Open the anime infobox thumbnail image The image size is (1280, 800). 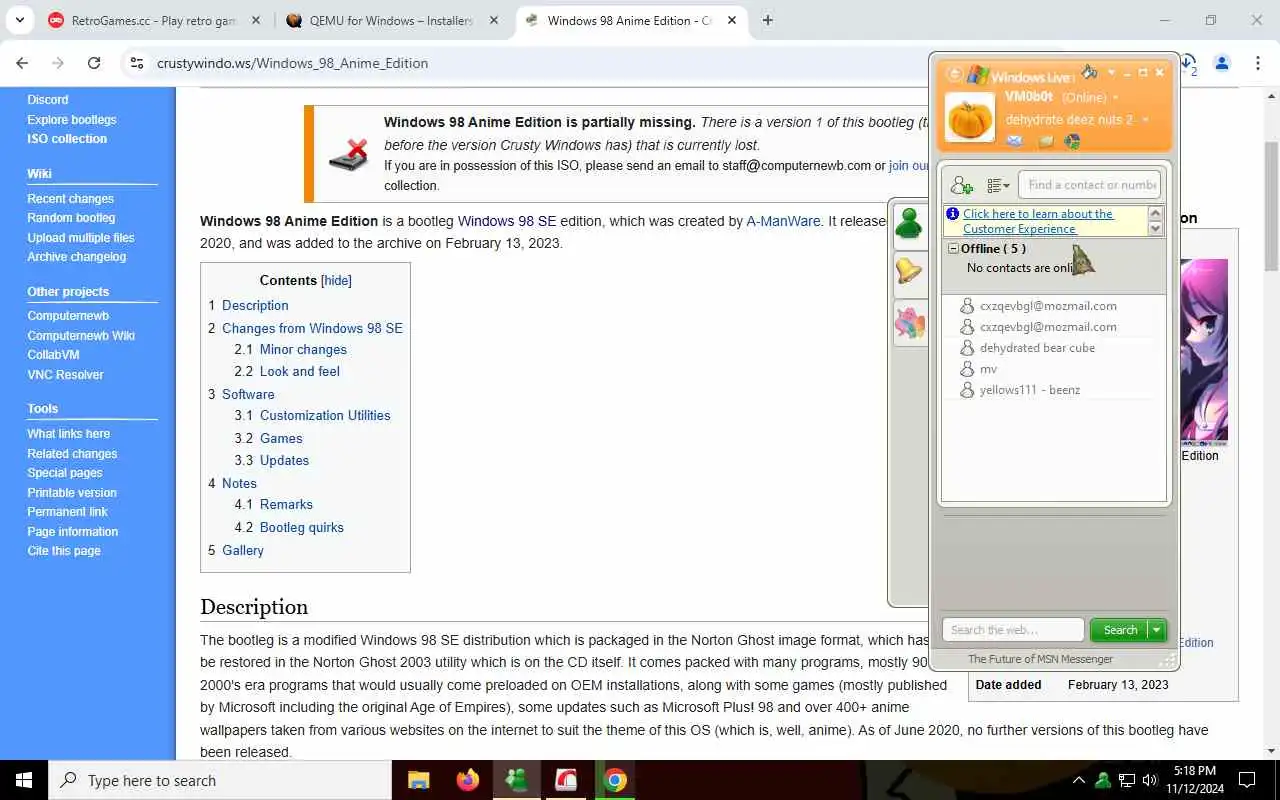click(x=1204, y=350)
